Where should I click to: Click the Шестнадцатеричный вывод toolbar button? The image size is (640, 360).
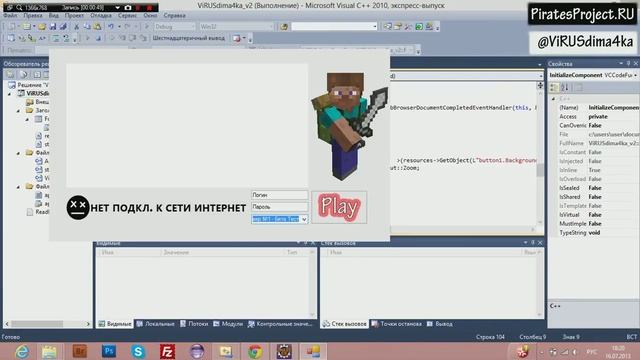tap(189, 38)
